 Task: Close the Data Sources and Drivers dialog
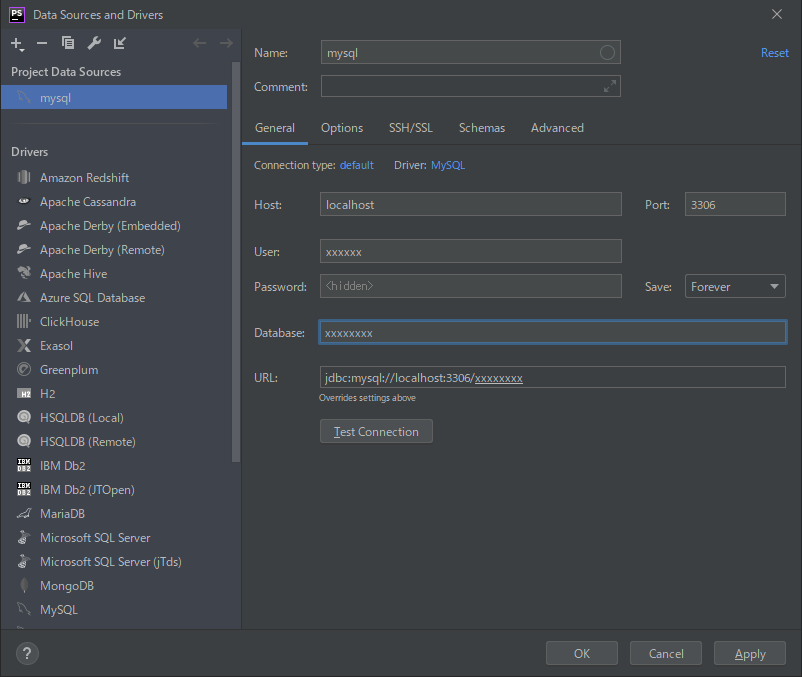tap(776, 14)
